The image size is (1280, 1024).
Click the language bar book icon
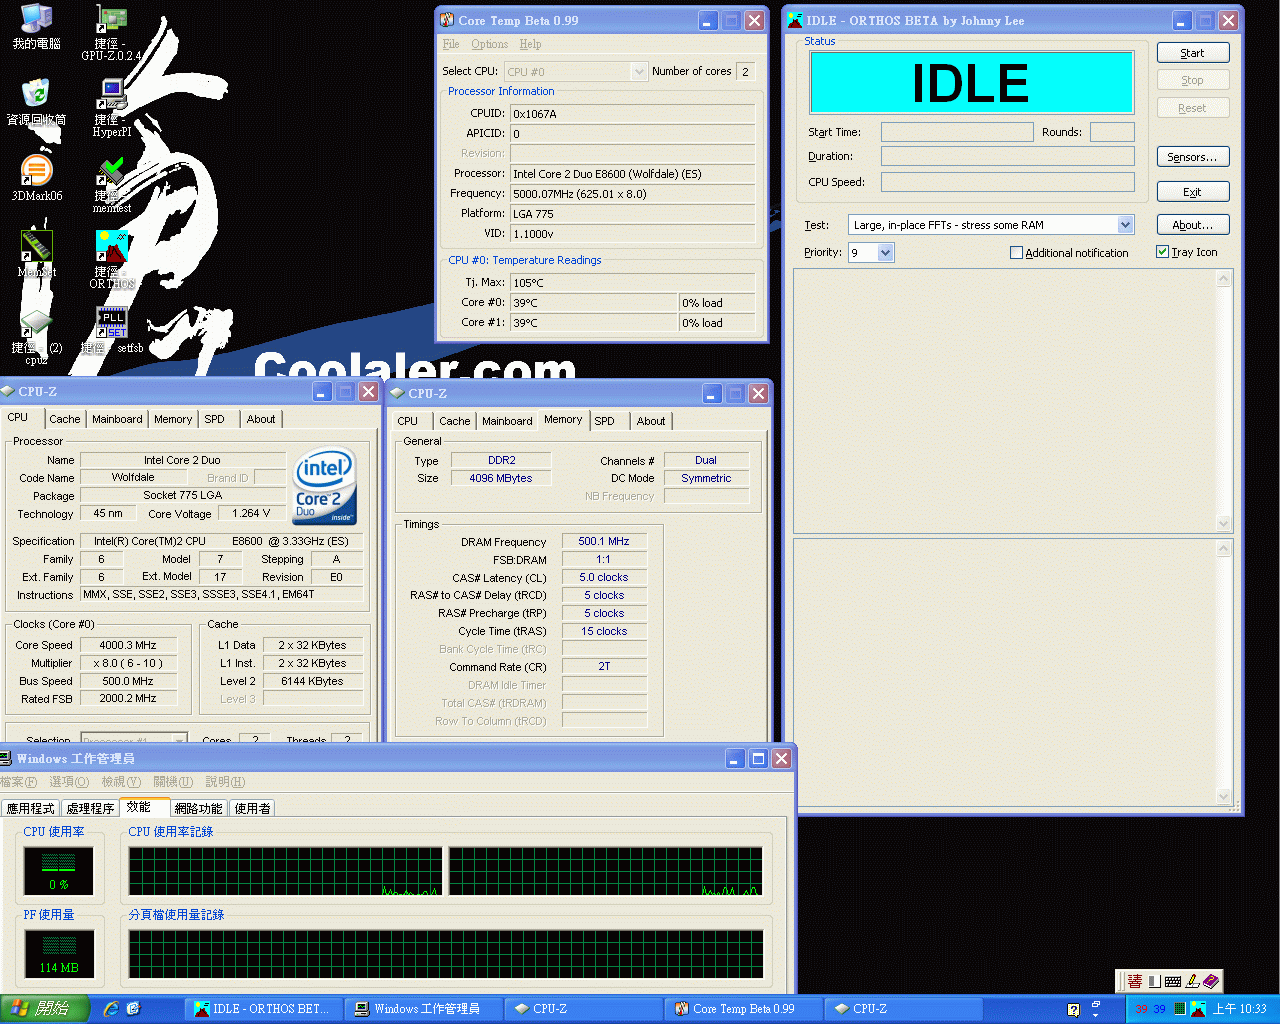pos(1211,981)
